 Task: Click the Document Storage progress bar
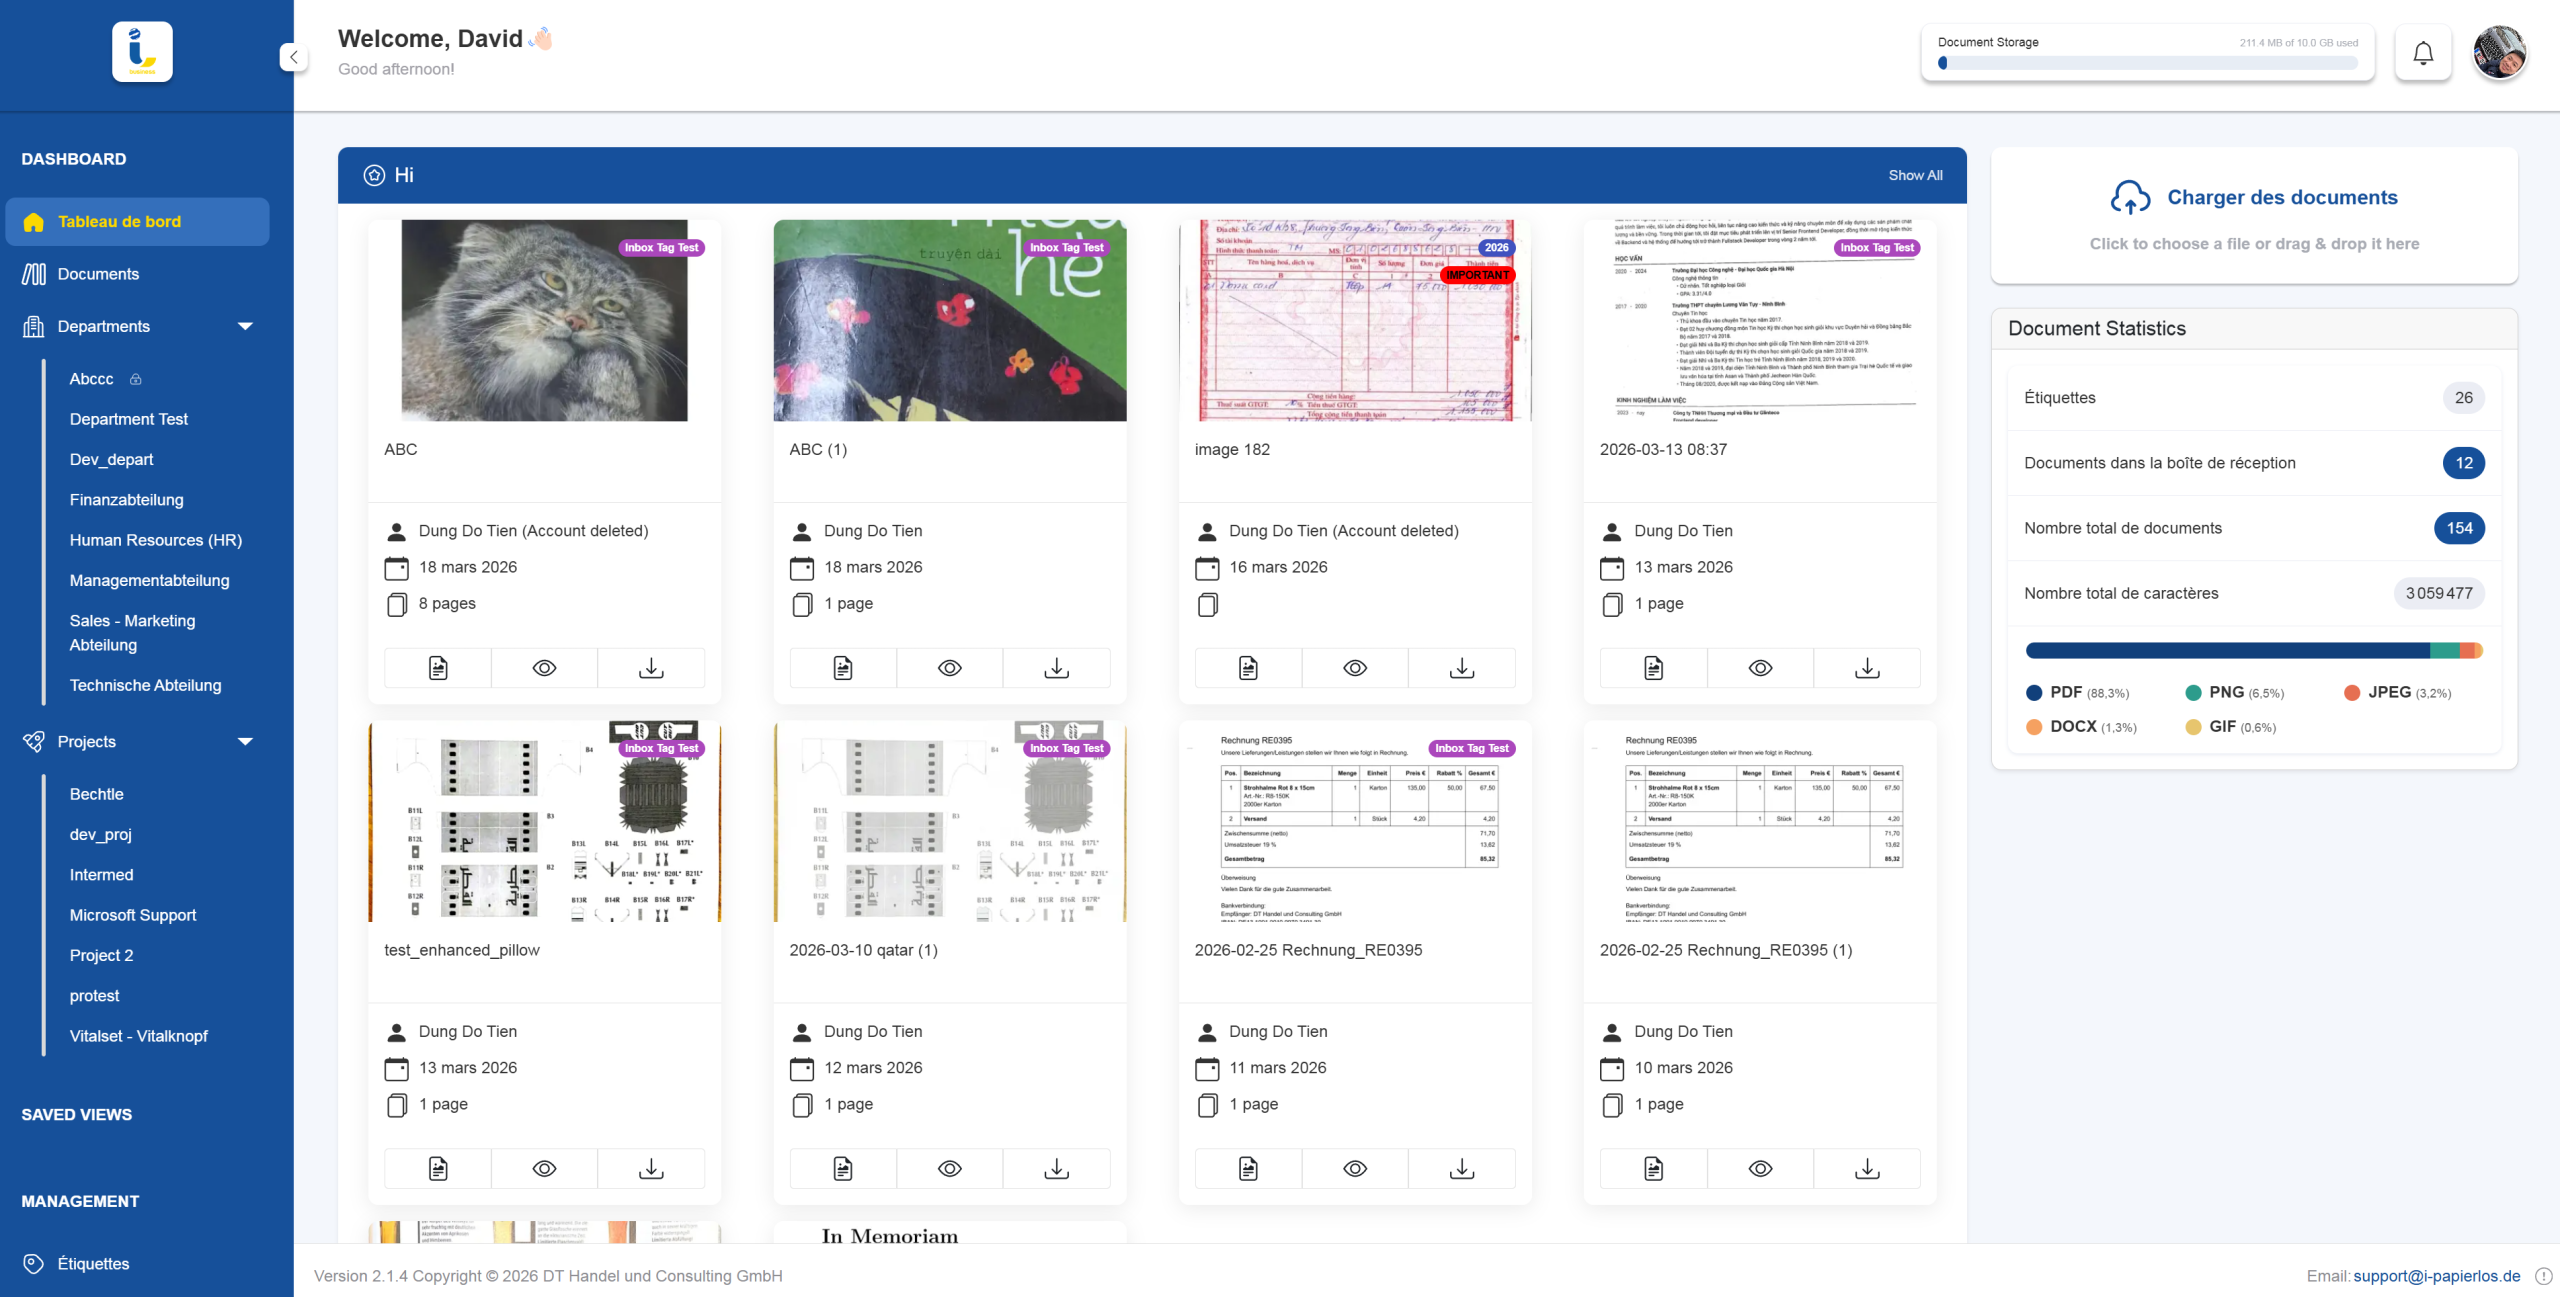(2147, 63)
